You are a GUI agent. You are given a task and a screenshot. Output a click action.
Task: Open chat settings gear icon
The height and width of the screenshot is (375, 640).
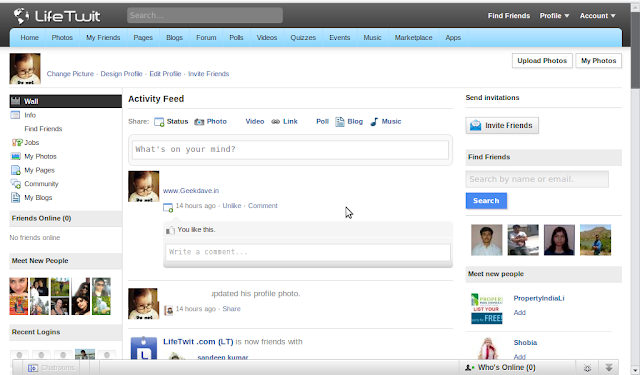587,368
